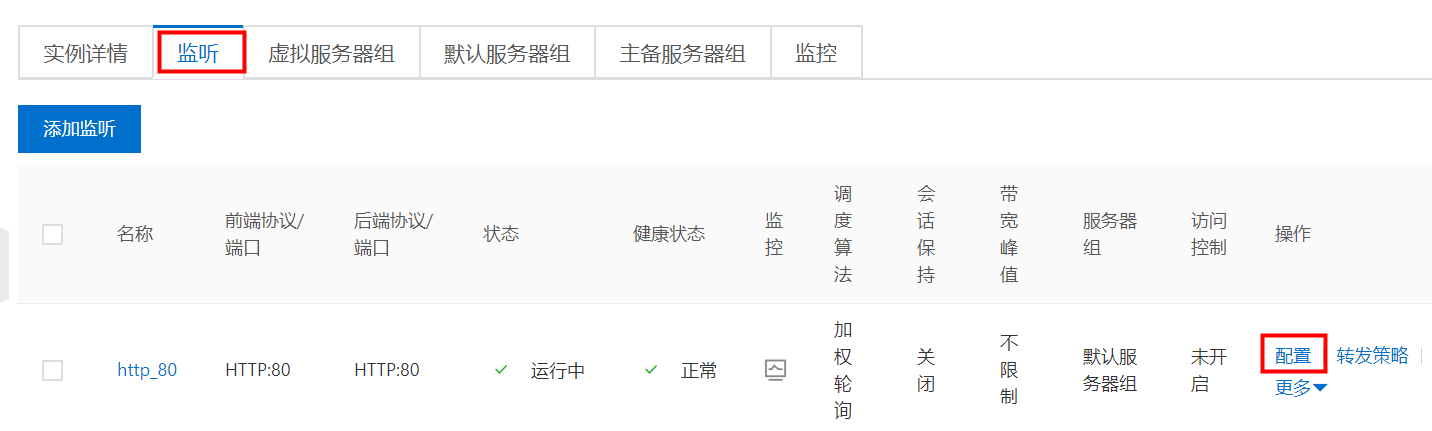Open 转发策略 for the listener
Viewport: 1432px width, 431px height.
click(1372, 355)
